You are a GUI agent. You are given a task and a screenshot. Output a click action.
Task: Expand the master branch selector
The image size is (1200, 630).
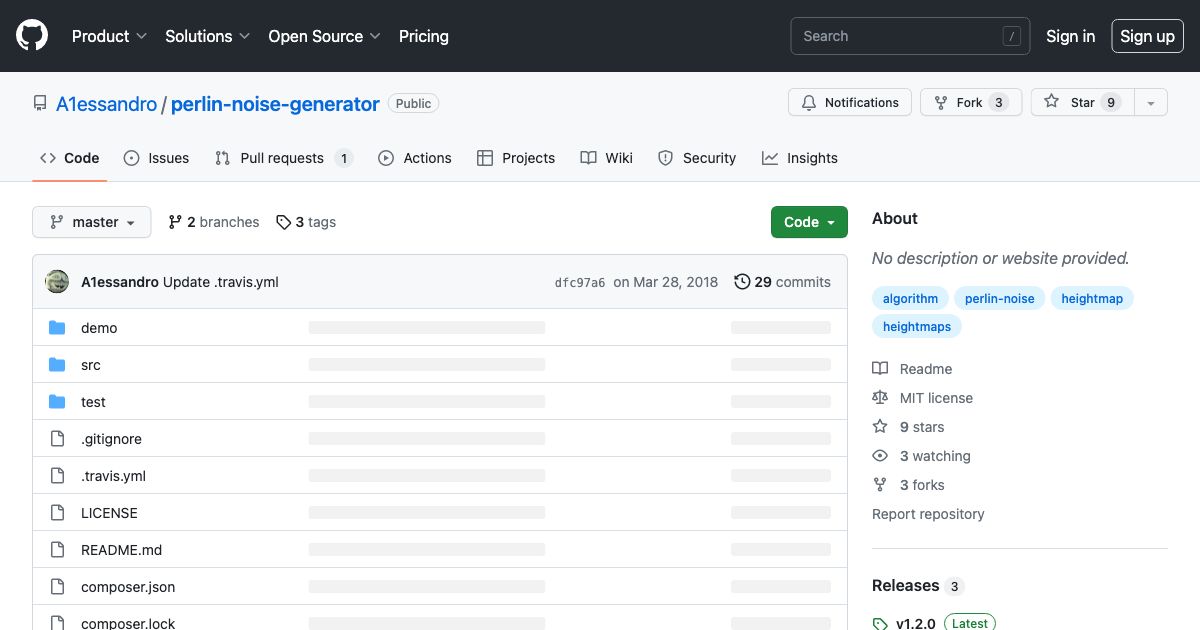[91, 222]
